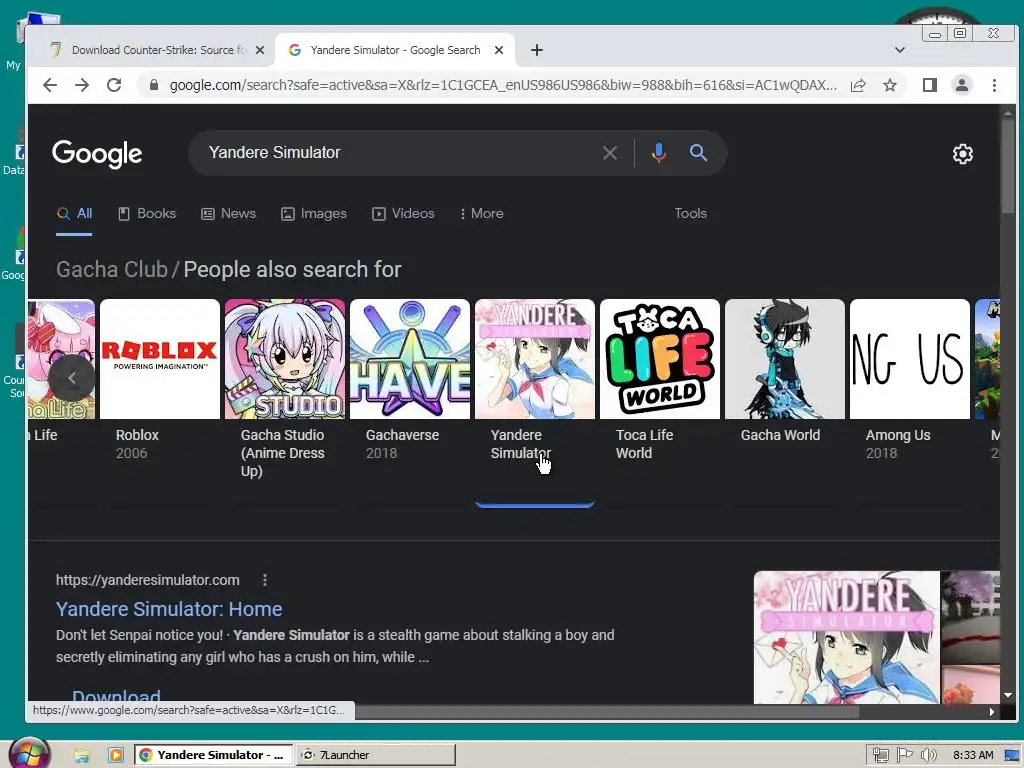
Task: Click the Google logo
Action: pyautogui.click(x=97, y=154)
